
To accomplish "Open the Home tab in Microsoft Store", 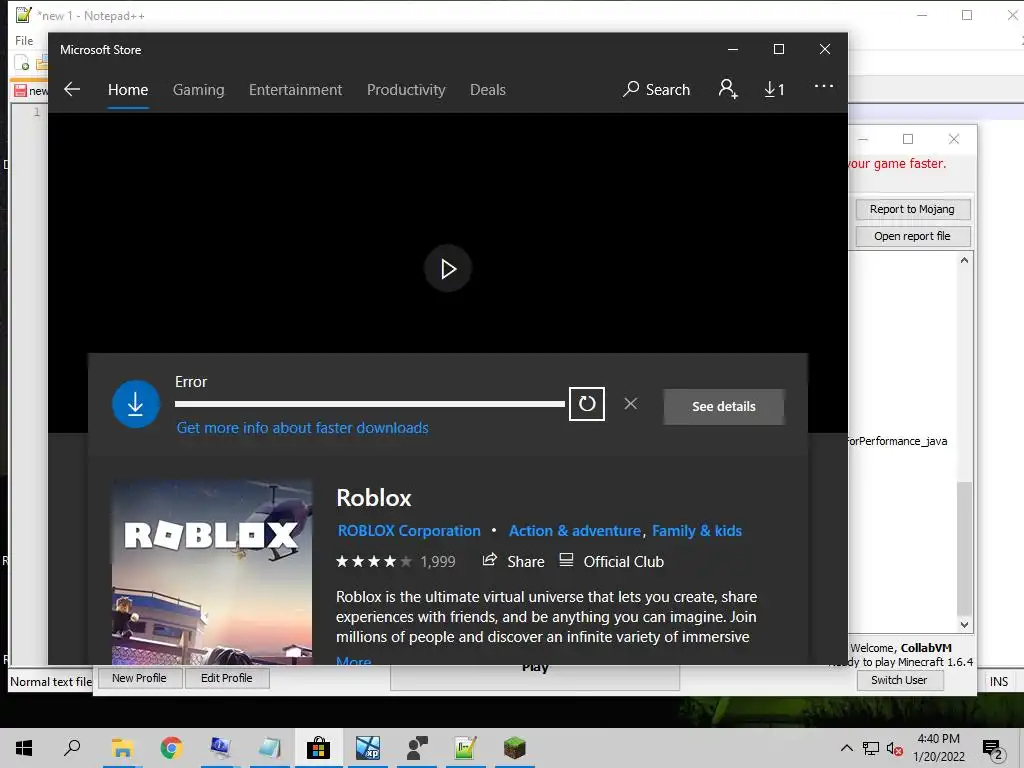I will pyautogui.click(x=128, y=89).
